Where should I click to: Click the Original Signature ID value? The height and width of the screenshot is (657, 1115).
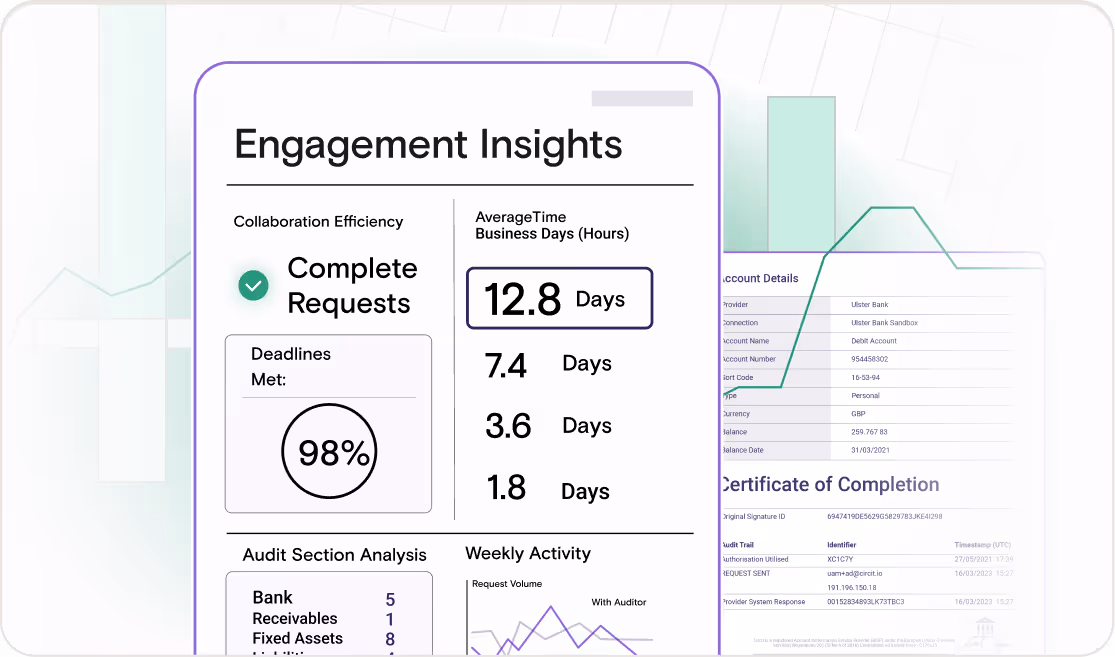(x=885, y=516)
